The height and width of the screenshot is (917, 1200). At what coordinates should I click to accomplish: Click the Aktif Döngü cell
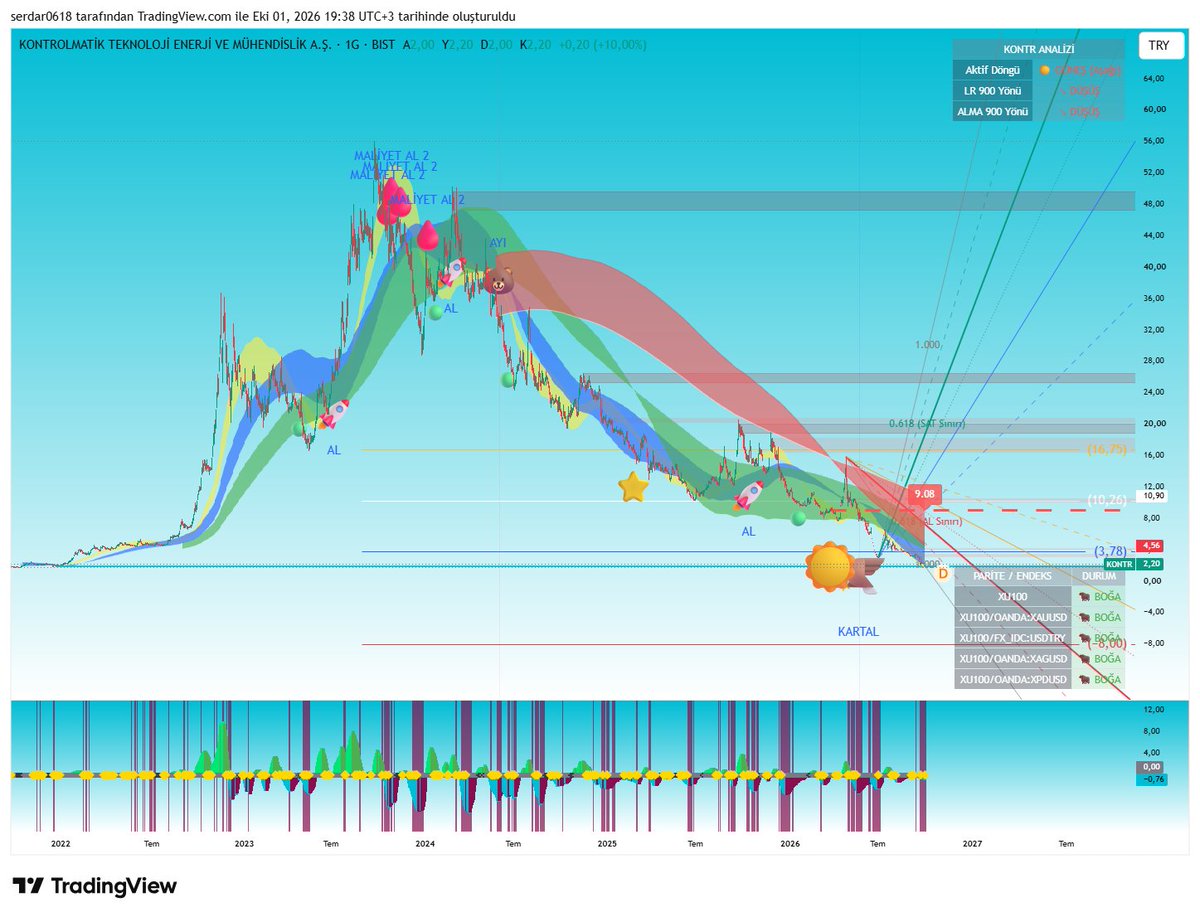[x=992, y=70]
